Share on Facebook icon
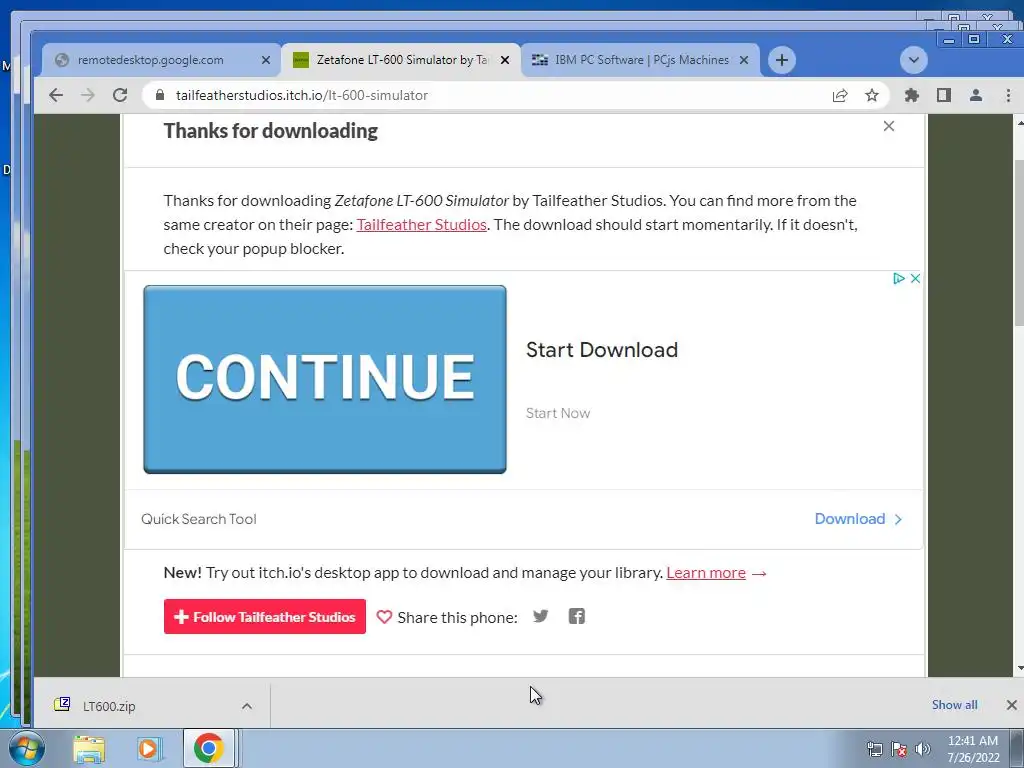 coord(577,616)
